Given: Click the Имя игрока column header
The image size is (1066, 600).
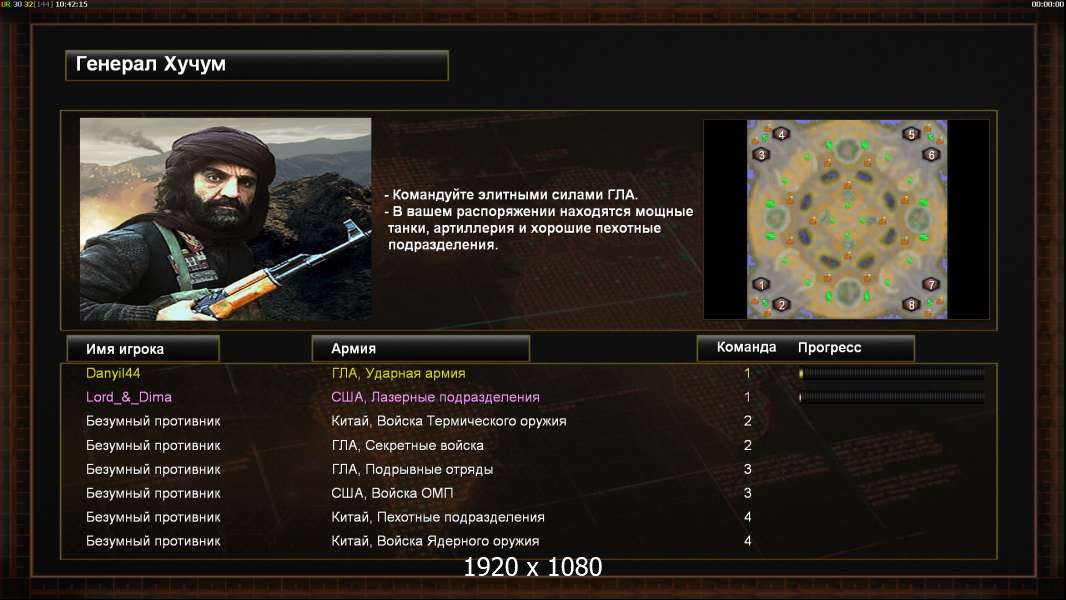Looking at the screenshot, I should tap(143, 349).
